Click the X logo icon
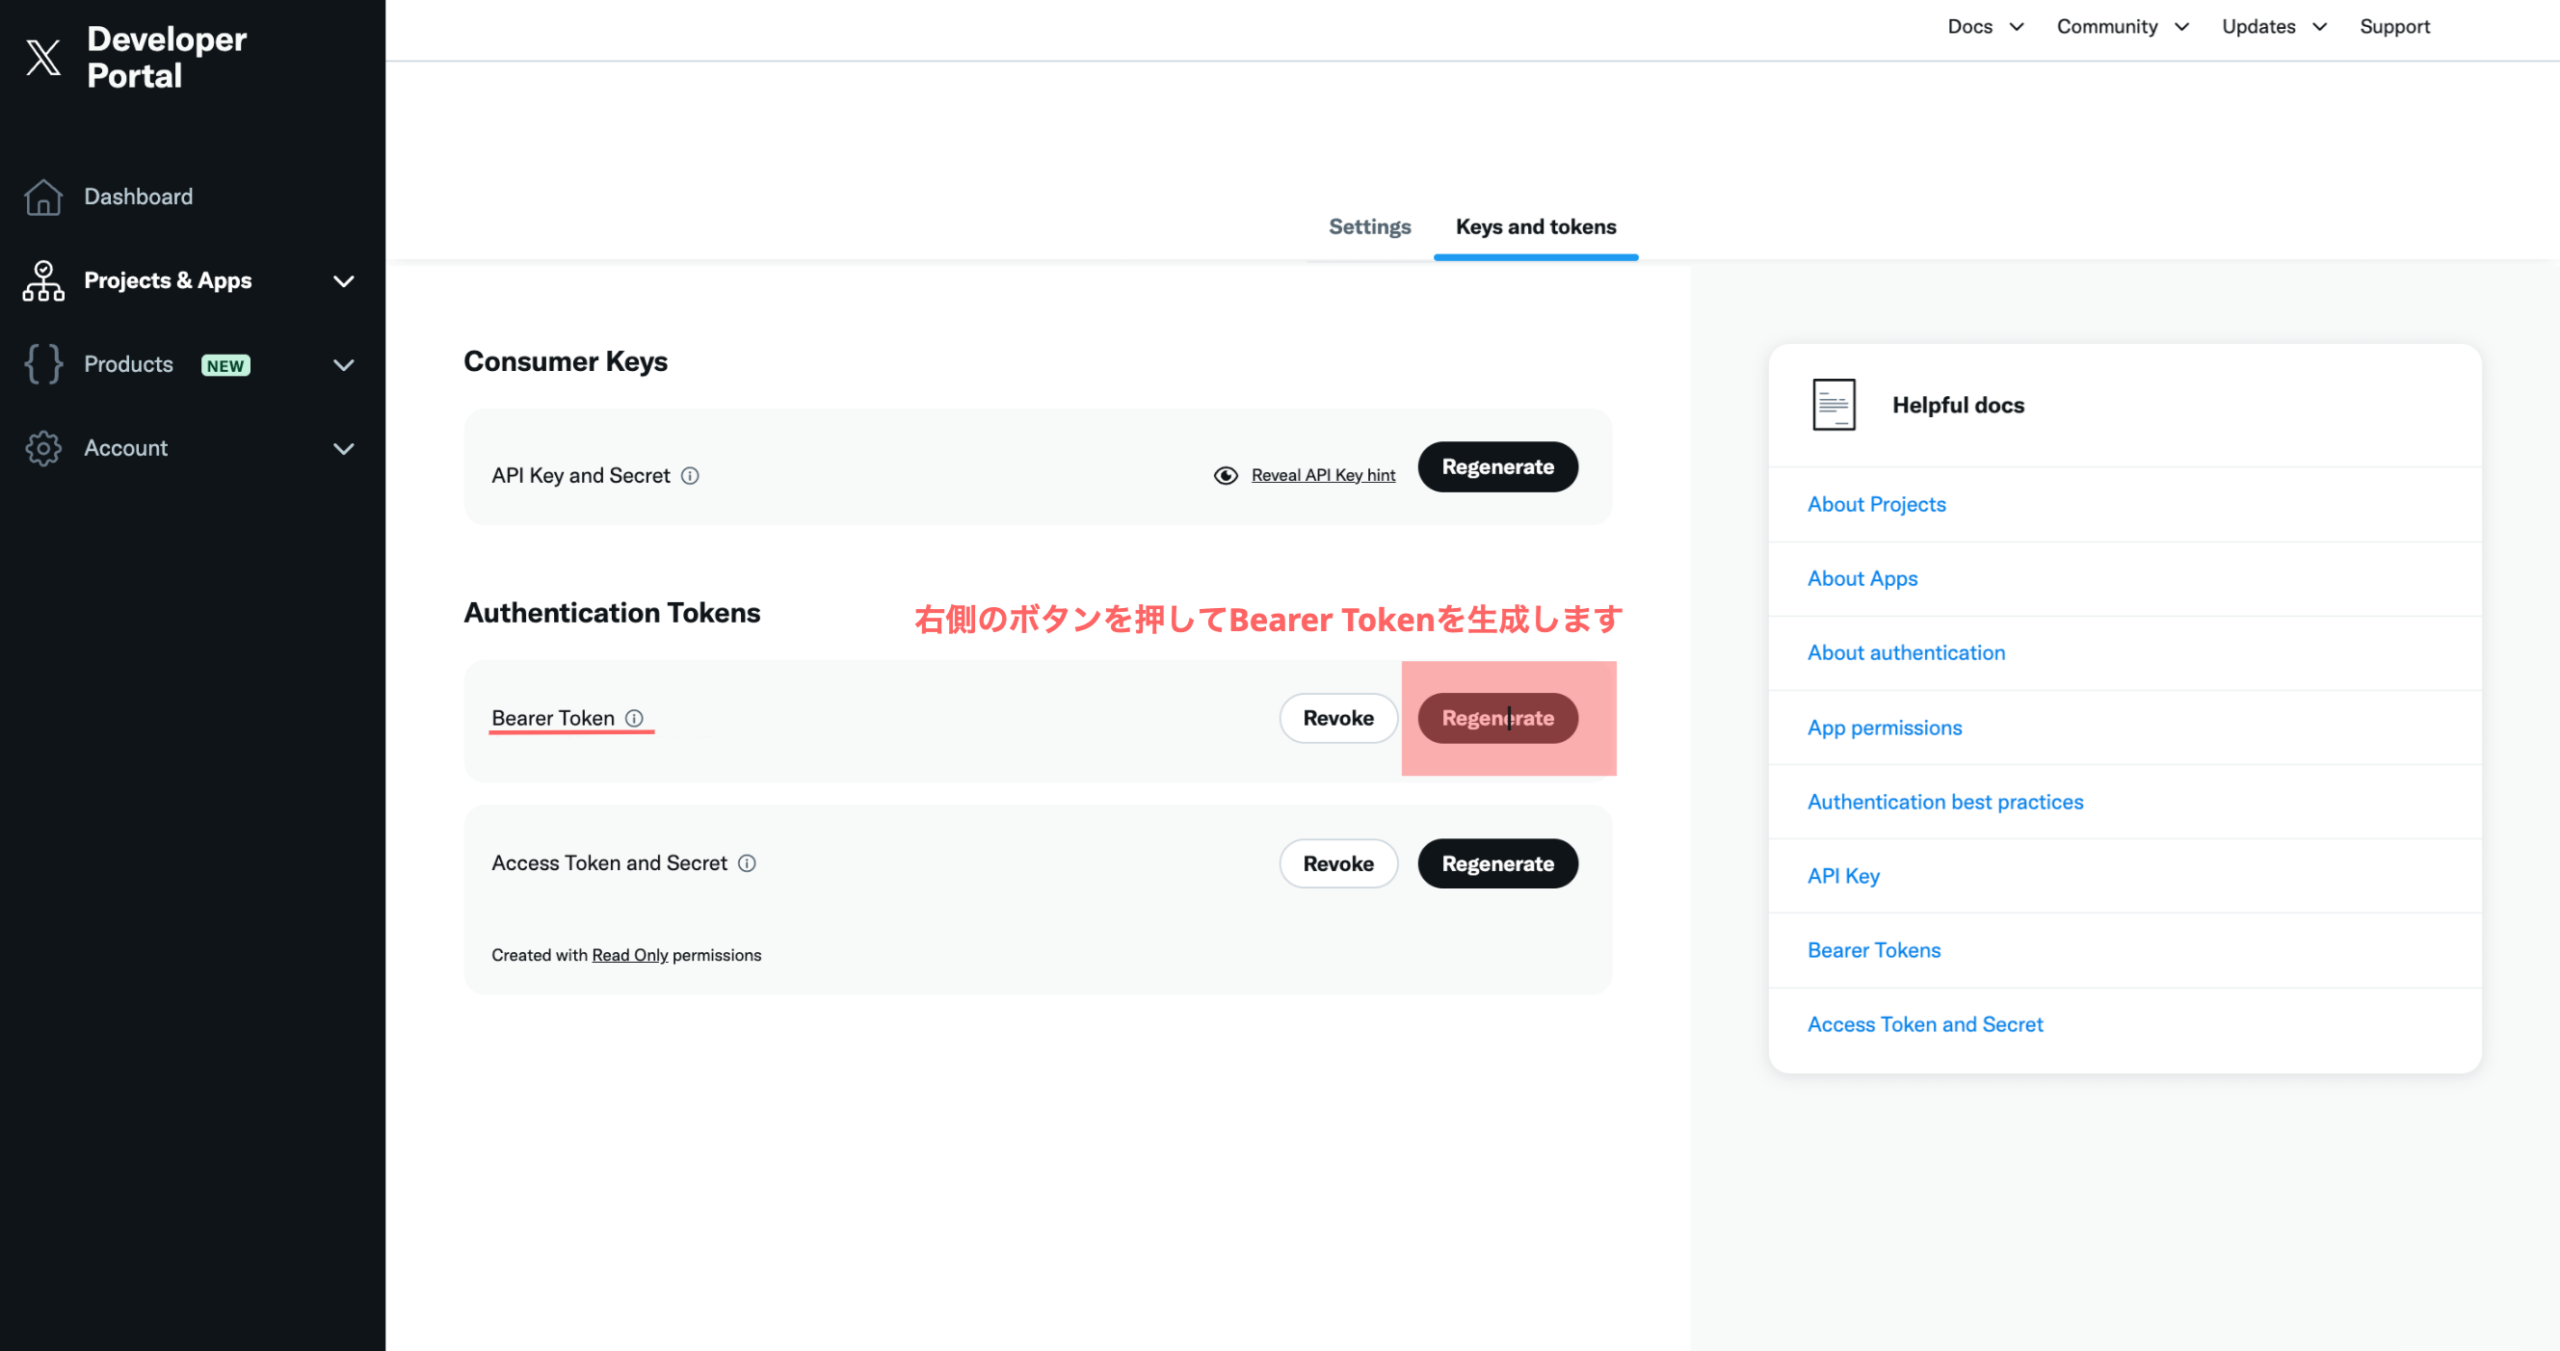Image resolution: width=2560 pixels, height=1351 pixels. [43, 57]
